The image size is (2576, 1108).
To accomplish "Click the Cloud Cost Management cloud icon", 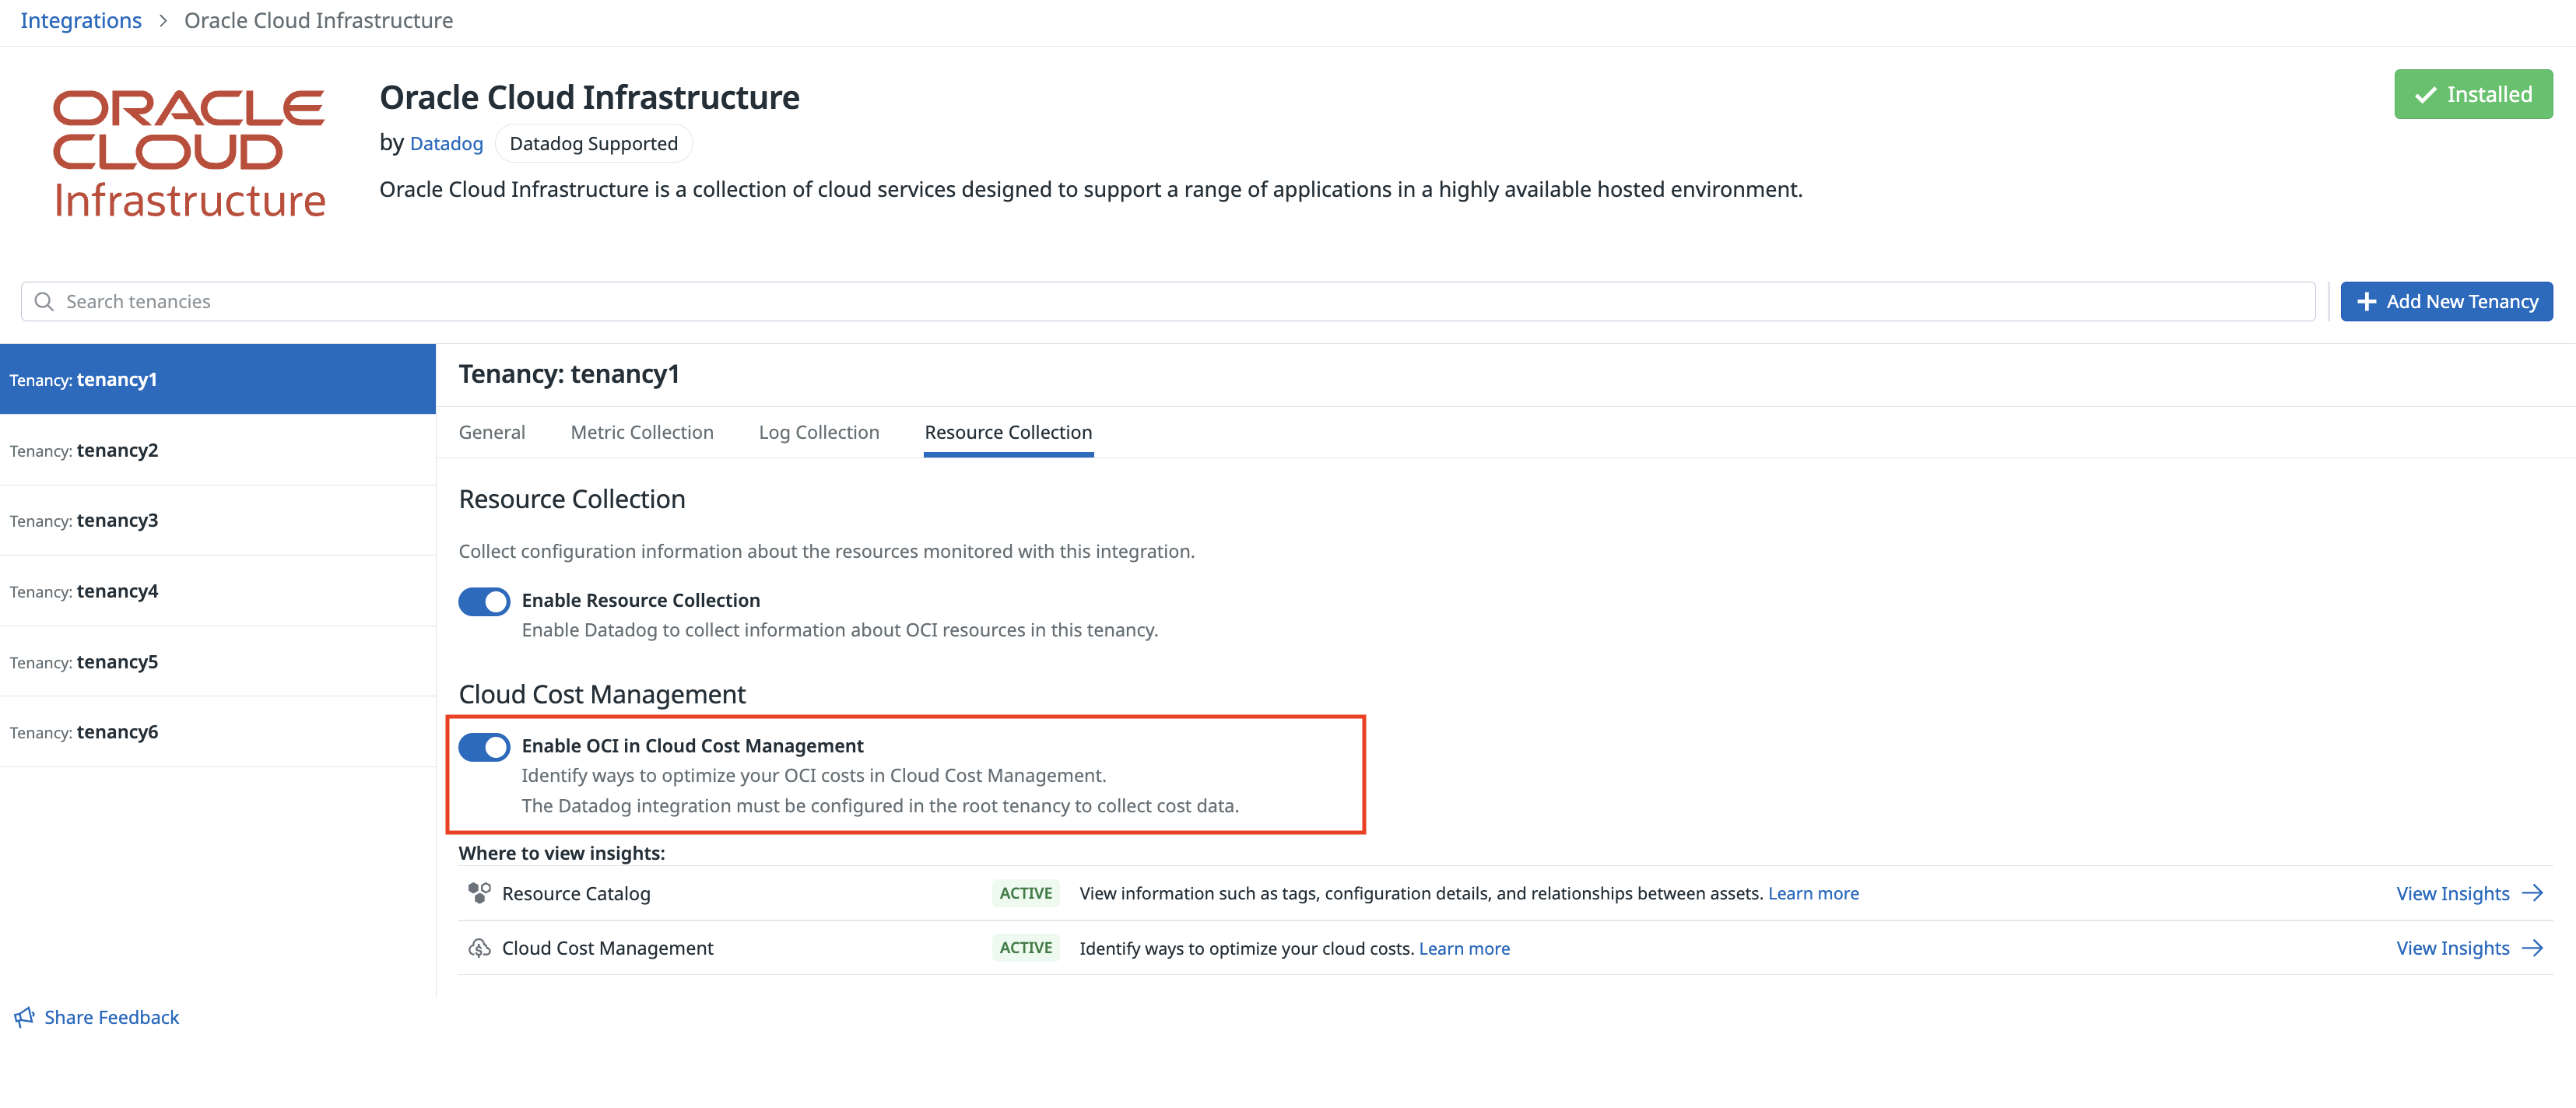I will [x=480, y=948].
